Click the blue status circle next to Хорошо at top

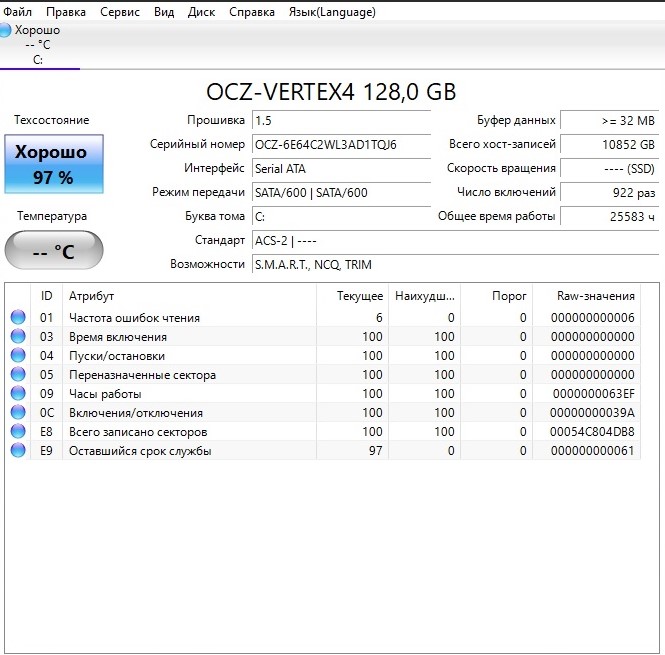point(5,31)
